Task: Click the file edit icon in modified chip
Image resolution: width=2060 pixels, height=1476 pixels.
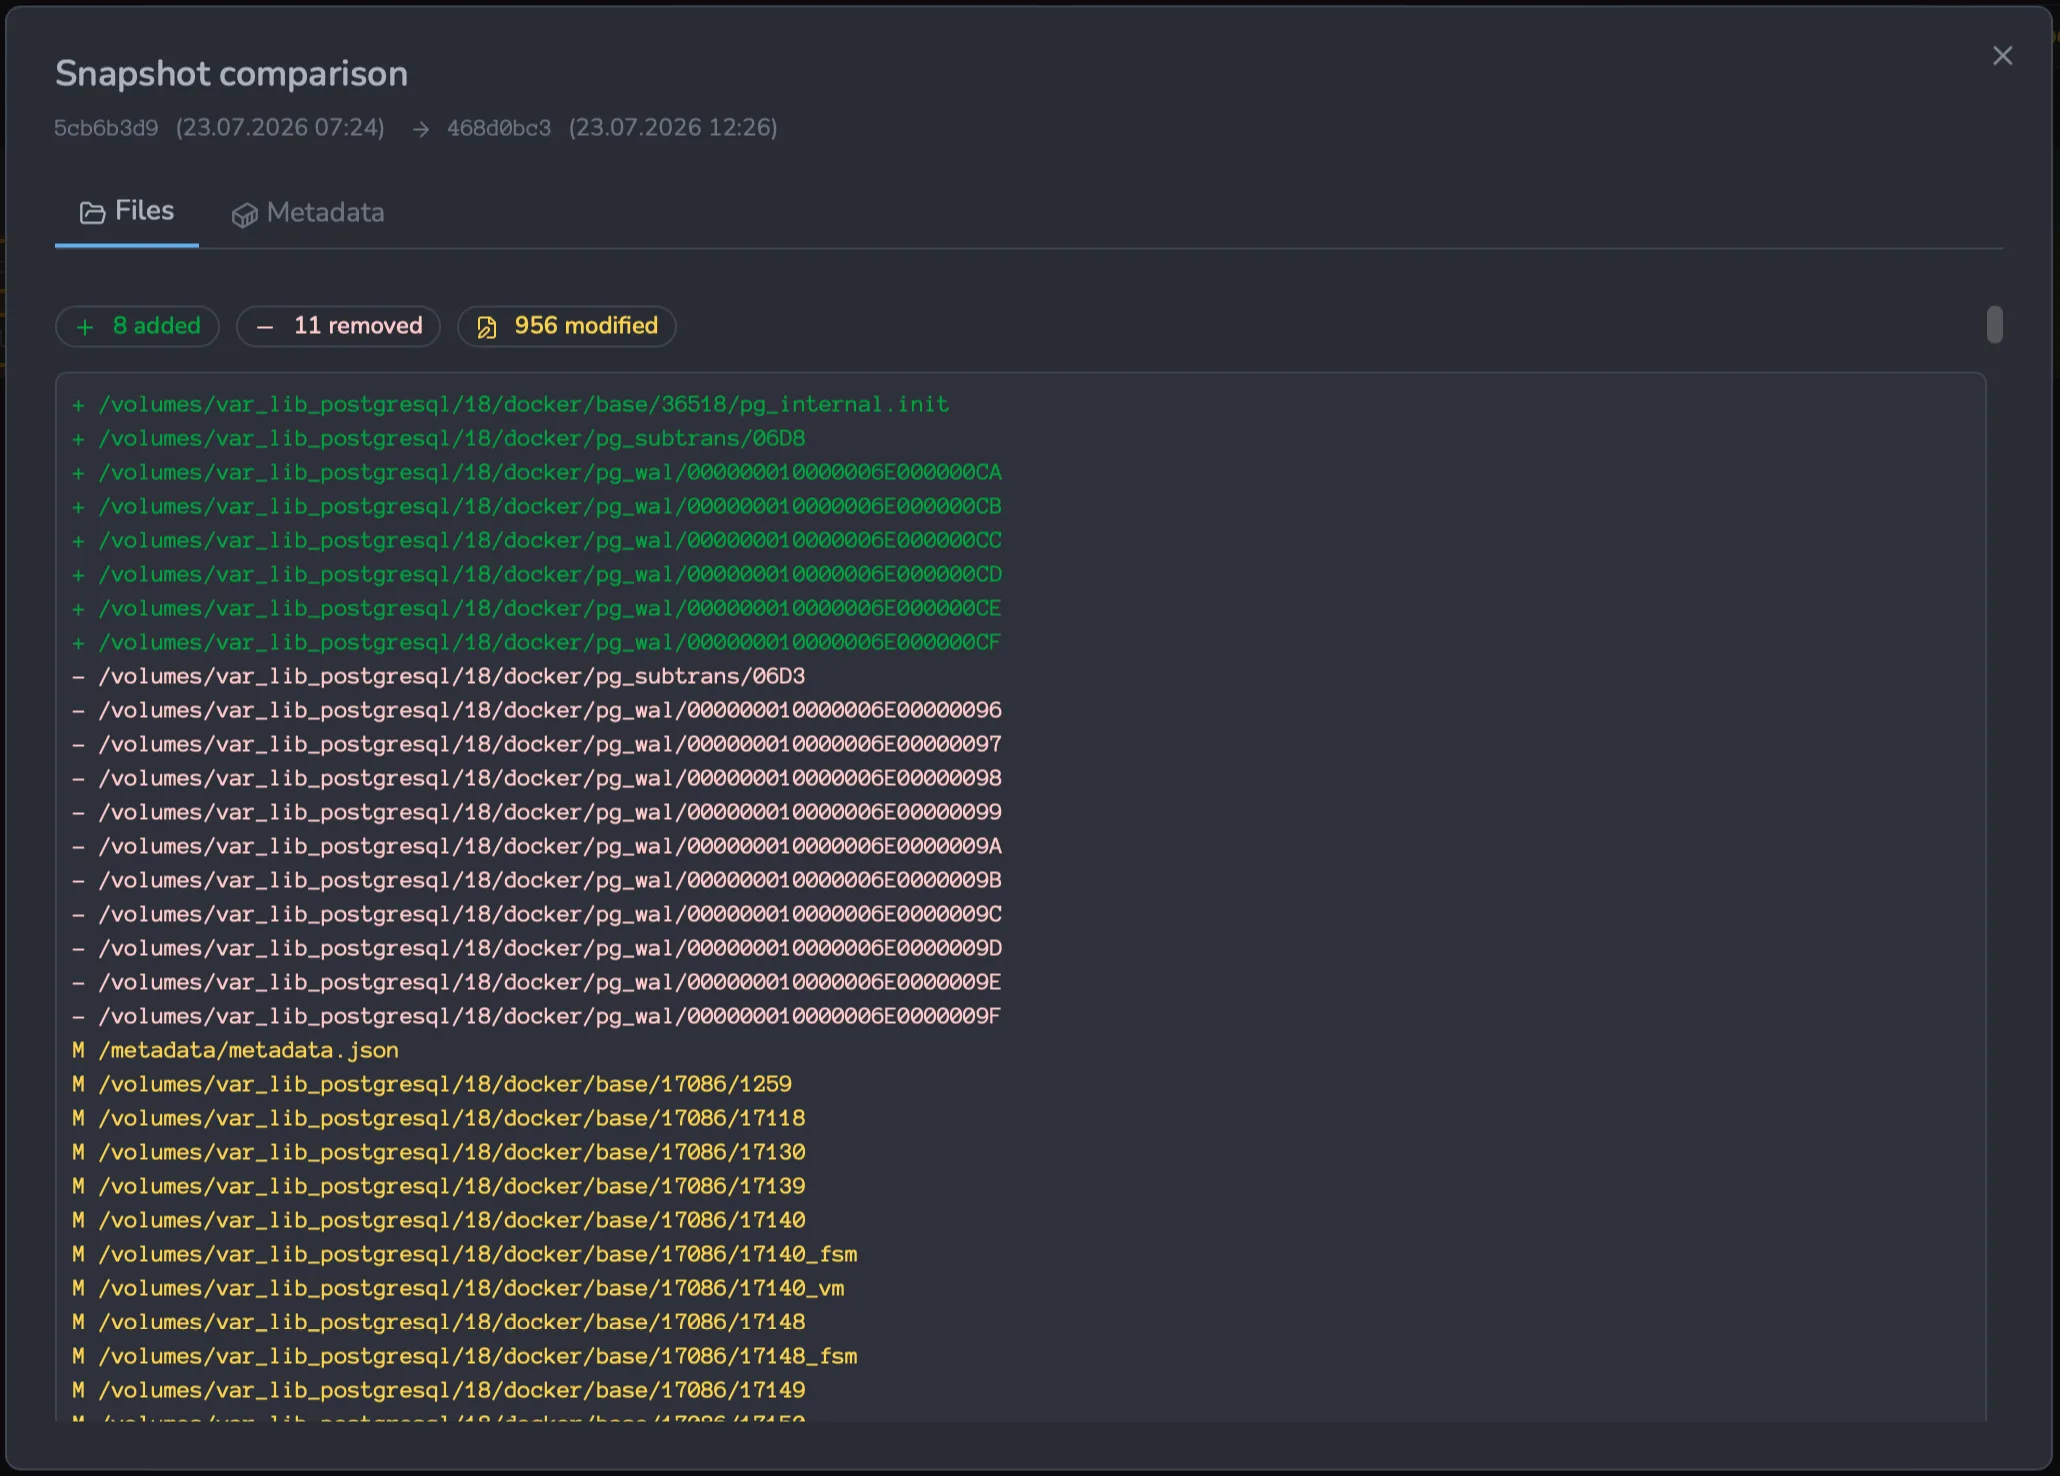Action: coord(487,327)
